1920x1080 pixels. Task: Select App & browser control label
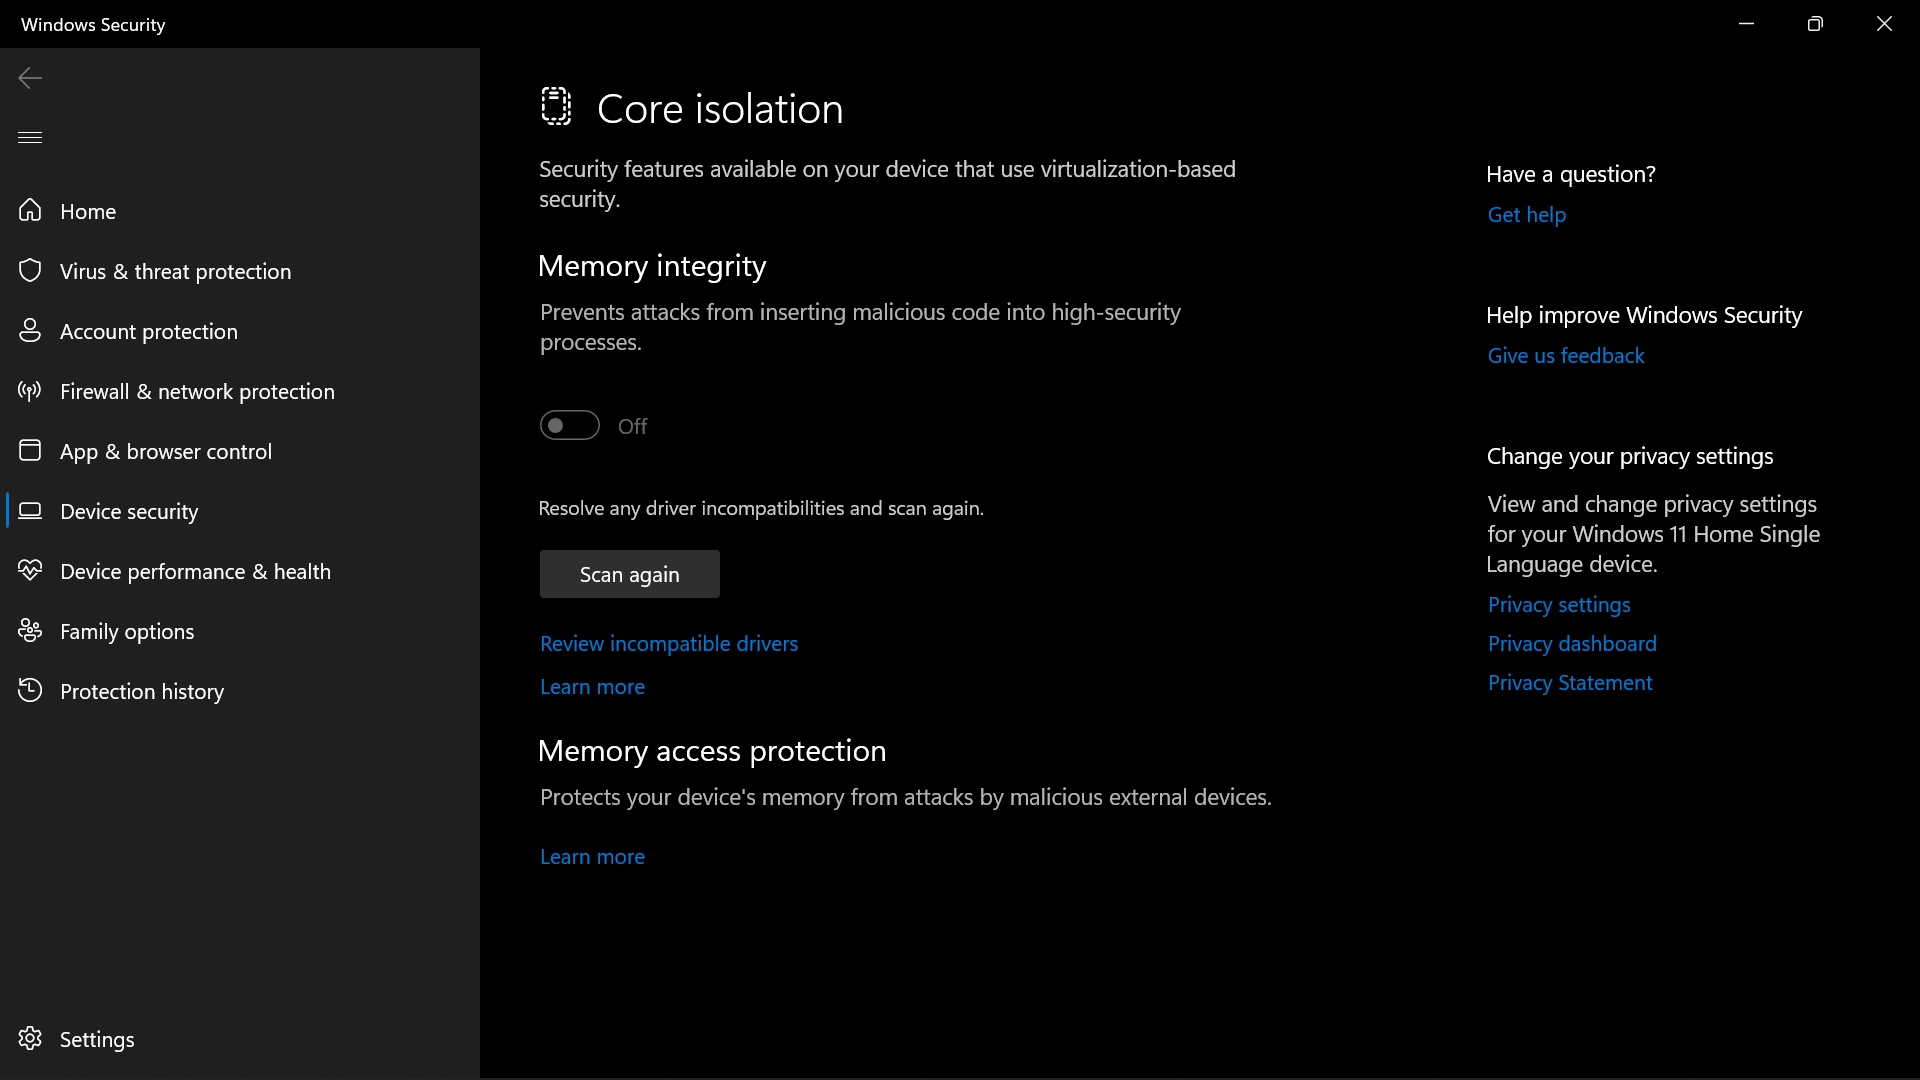point(166,451)
